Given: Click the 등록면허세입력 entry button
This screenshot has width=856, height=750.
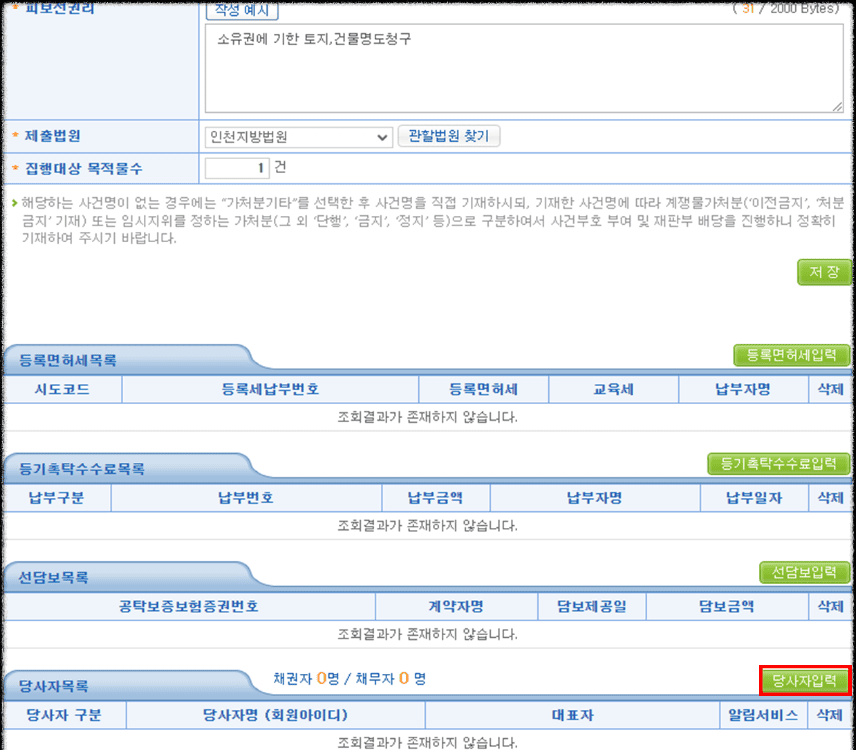Looking at the screenshot, I should [791, 355].
